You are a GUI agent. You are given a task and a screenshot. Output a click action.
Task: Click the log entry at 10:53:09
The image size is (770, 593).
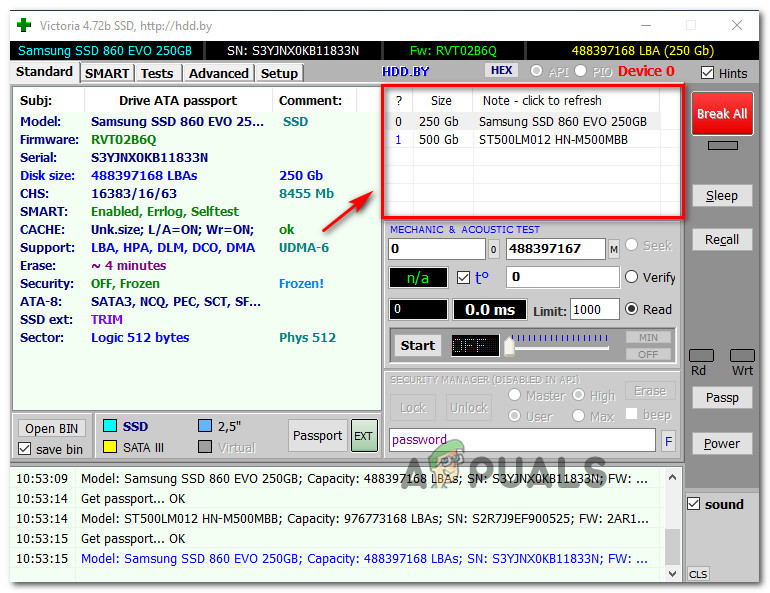(339, 479)
